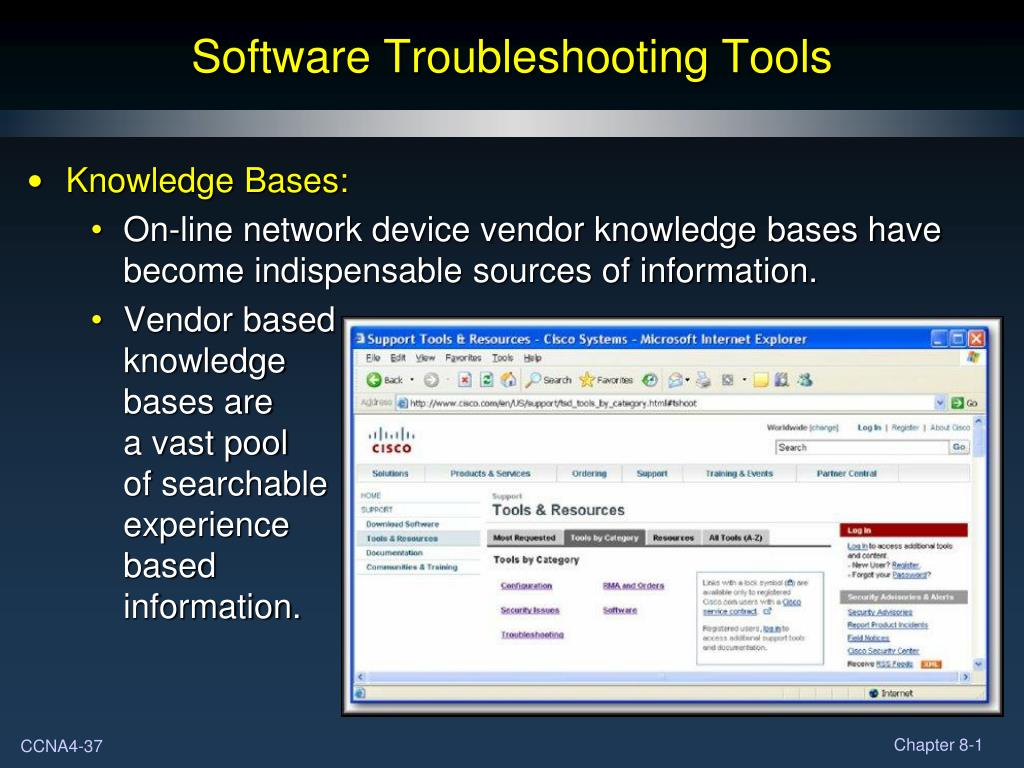Click the green Go button by address bar
The height and width of the screenshot is (768, 1024).
[965, 403]
